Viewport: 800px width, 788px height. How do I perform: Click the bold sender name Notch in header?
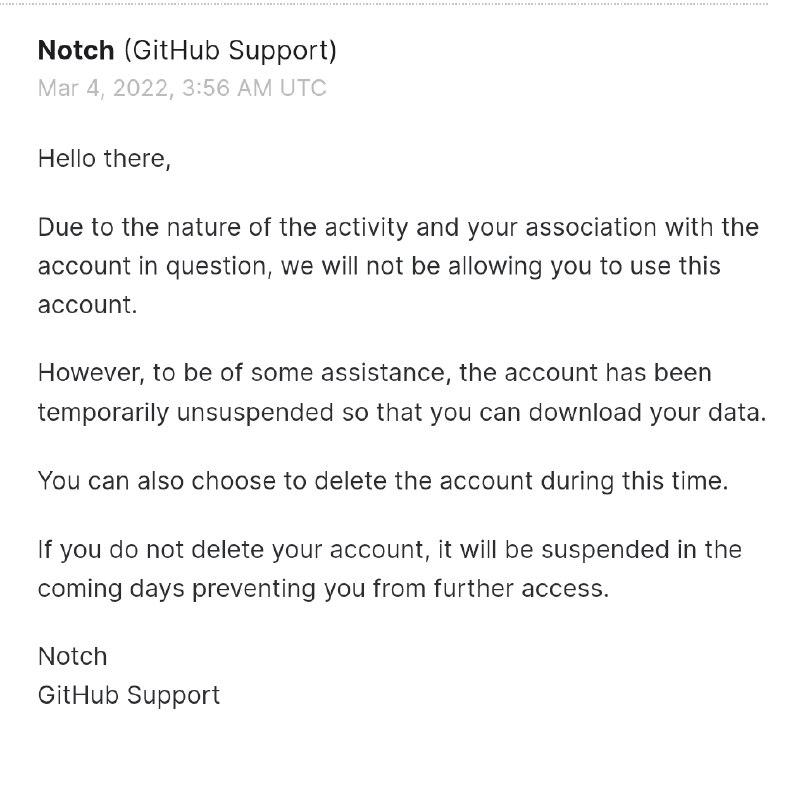point(75,49)
